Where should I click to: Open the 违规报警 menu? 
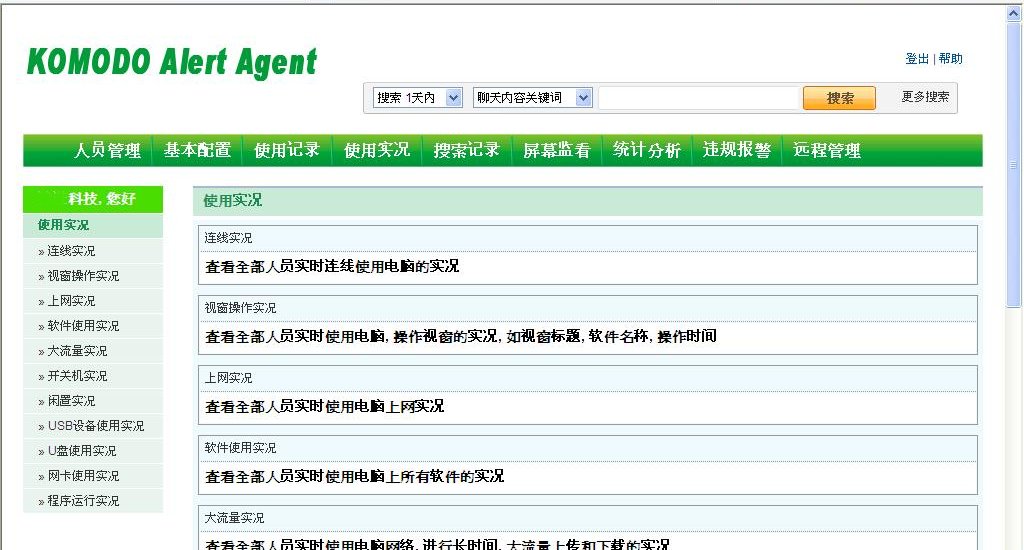pos(737,150)
